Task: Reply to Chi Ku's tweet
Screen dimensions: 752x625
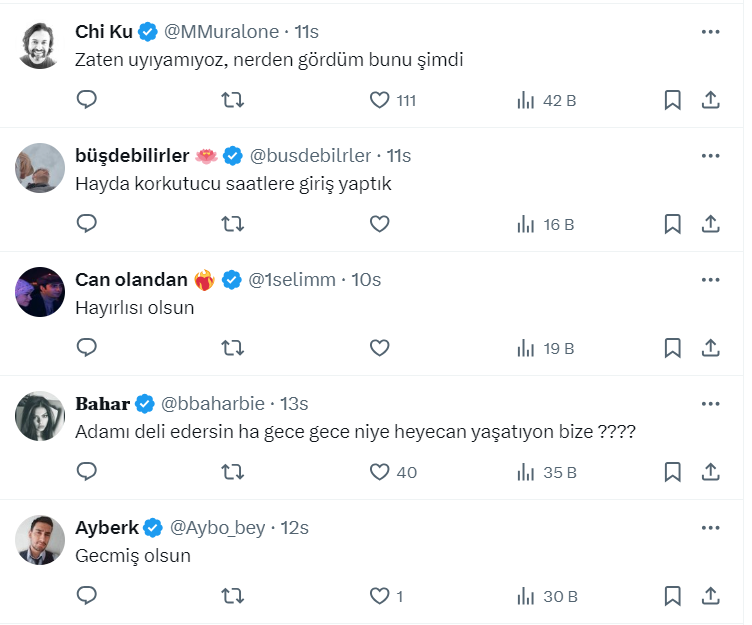Action: (87, 100)
